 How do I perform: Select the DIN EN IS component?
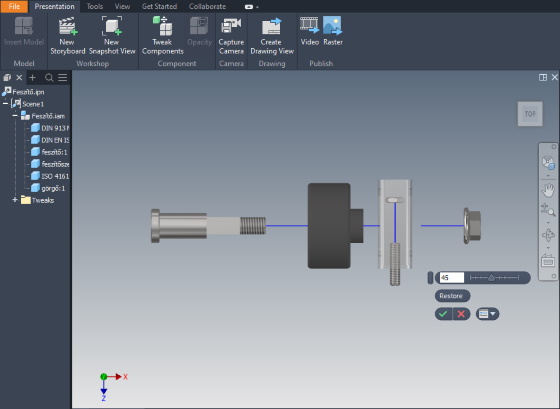(50, 140)
